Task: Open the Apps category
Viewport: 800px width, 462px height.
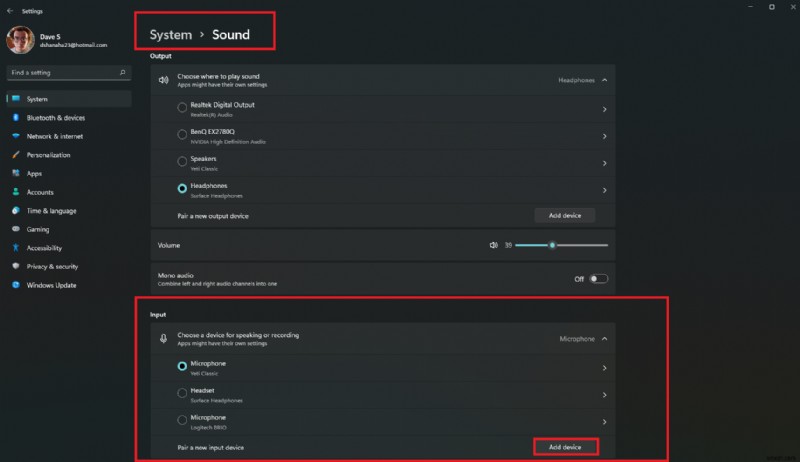Action: (x=69, y=173)
